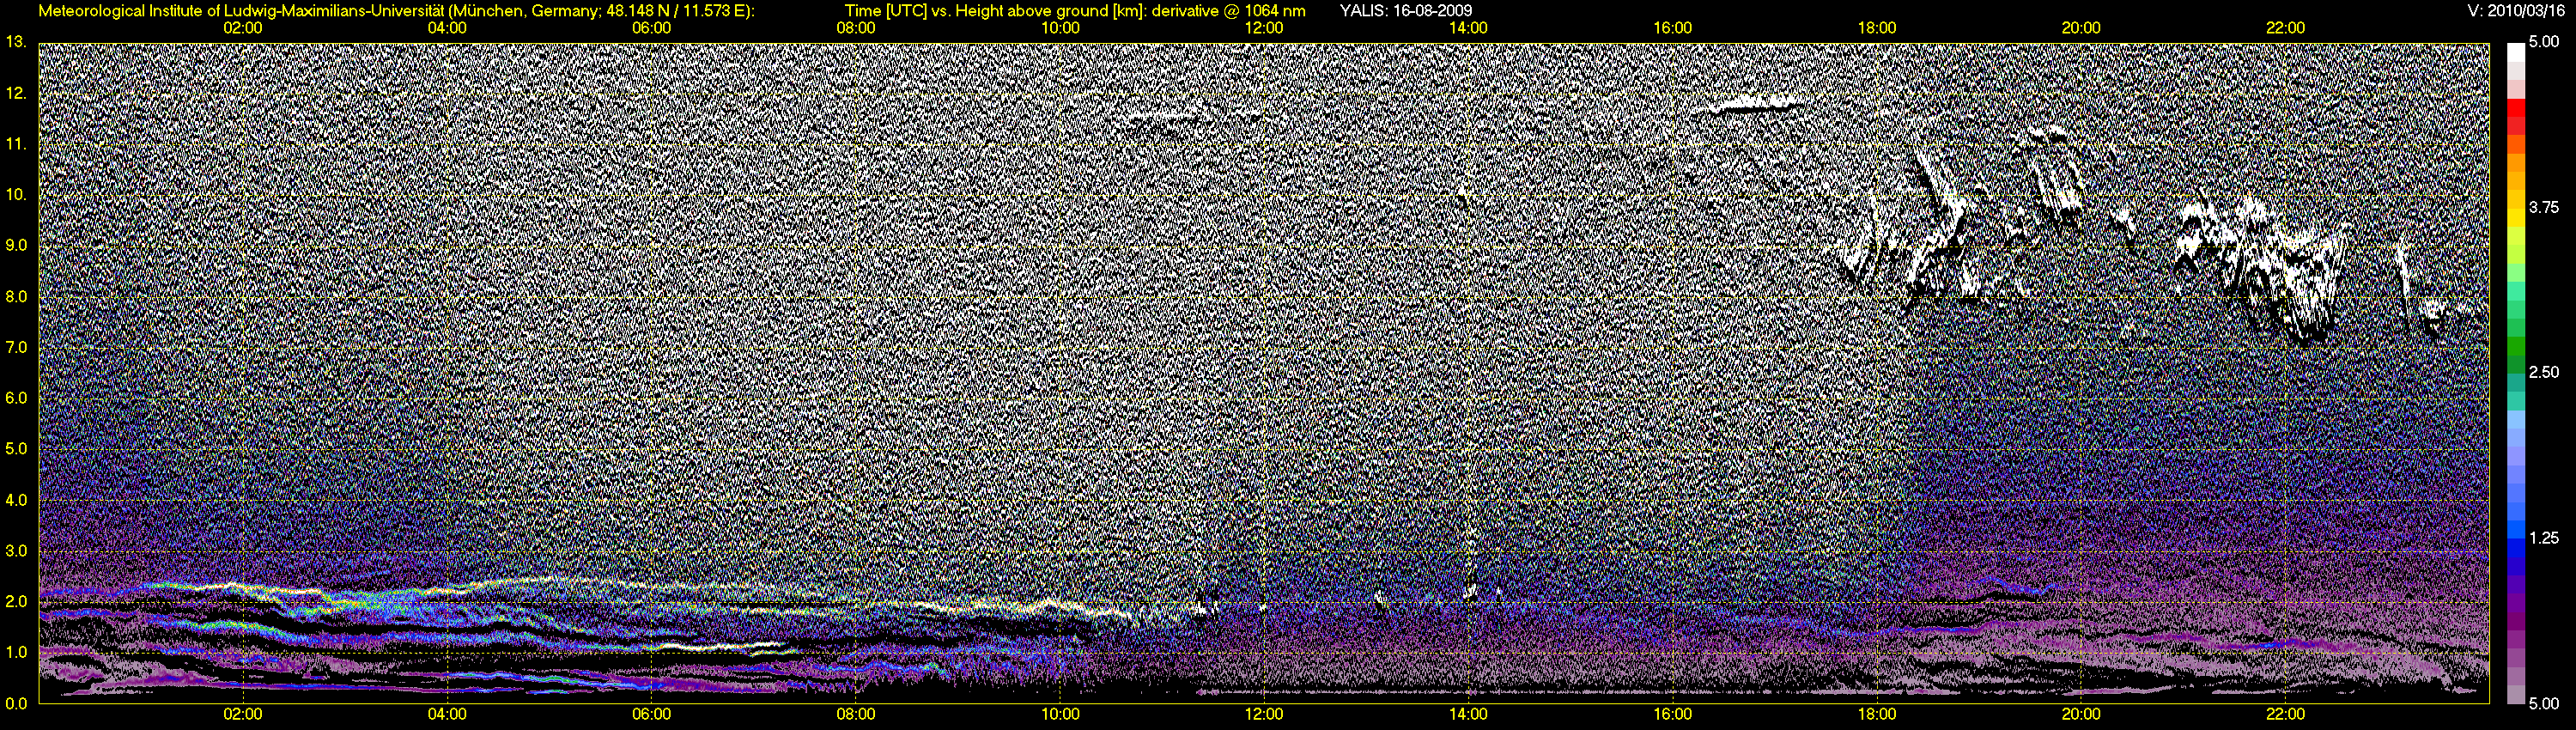Screen dimensions: 2576x730
Task: Click the 5.00 value at the colorbar top
Action: [2544, 42]
